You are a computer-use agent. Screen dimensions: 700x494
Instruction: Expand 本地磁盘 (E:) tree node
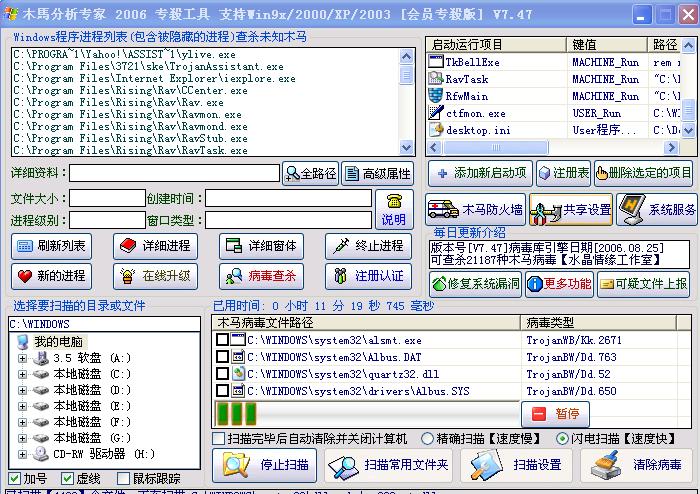pos(22,407)
